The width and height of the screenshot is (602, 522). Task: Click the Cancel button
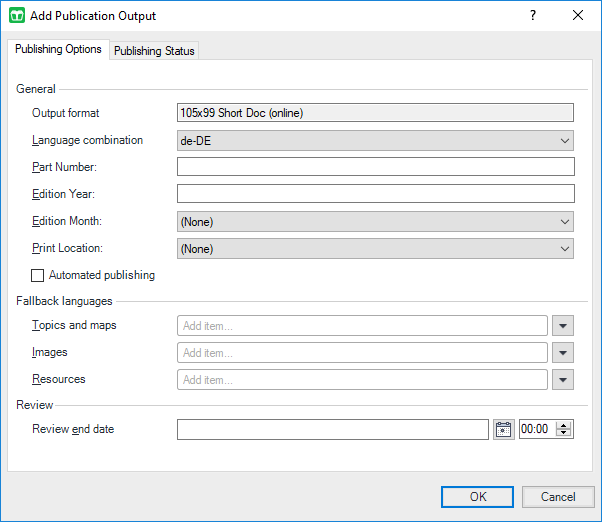(x=558, y=497)
